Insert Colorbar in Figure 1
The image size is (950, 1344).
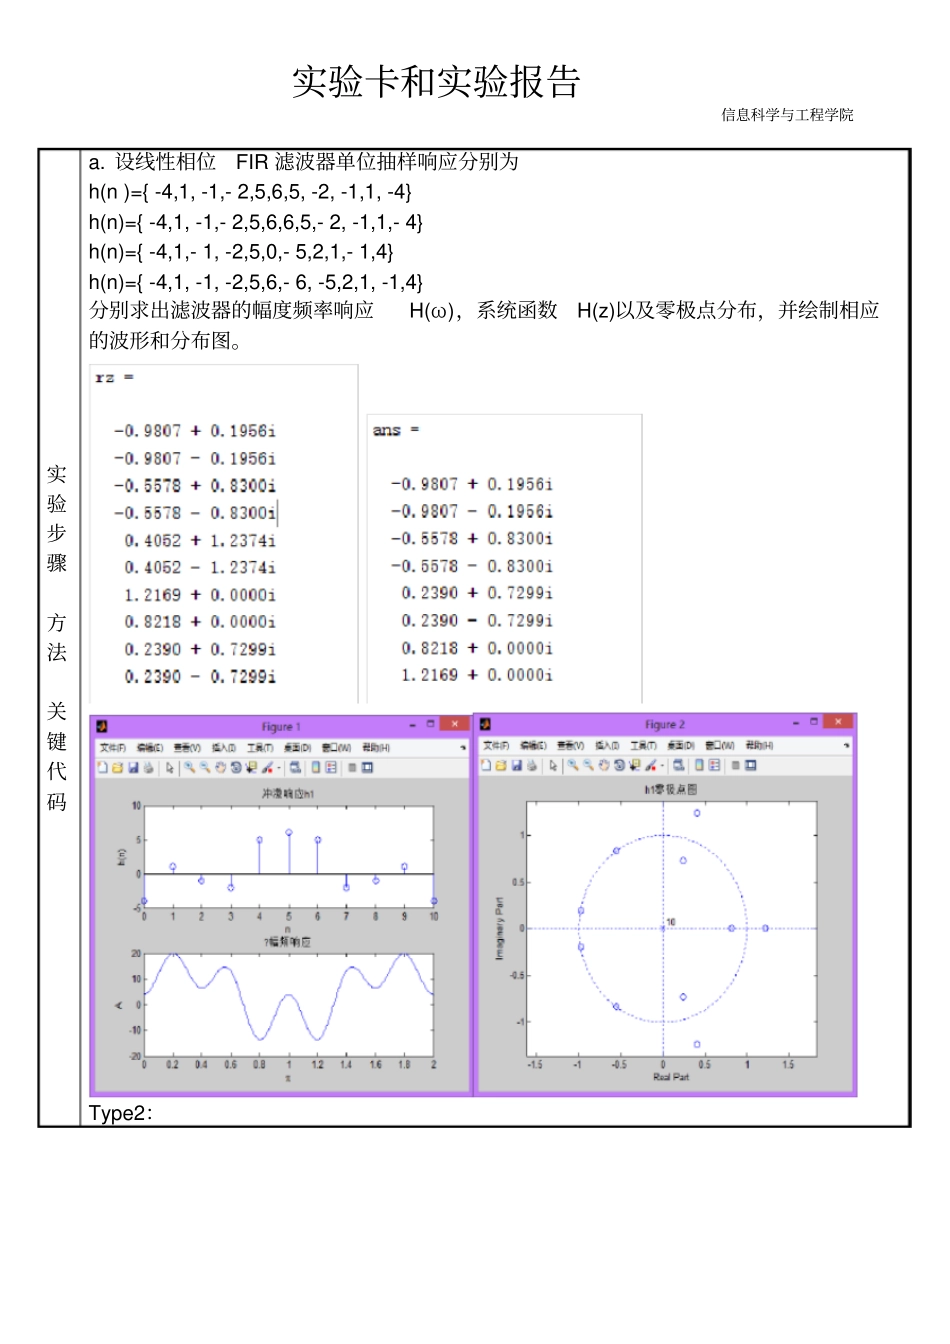click(x=315, y=768)
